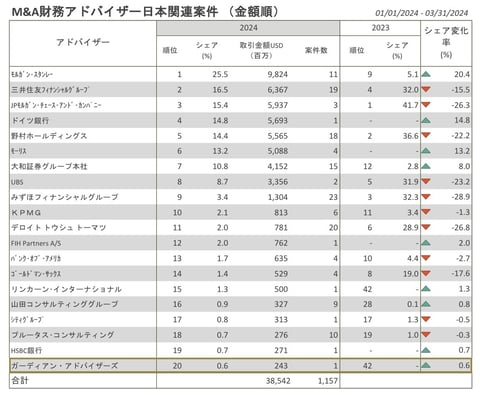Click the total deal count 1,157
The height and width of the screenshot is (395, 480).
327,381
